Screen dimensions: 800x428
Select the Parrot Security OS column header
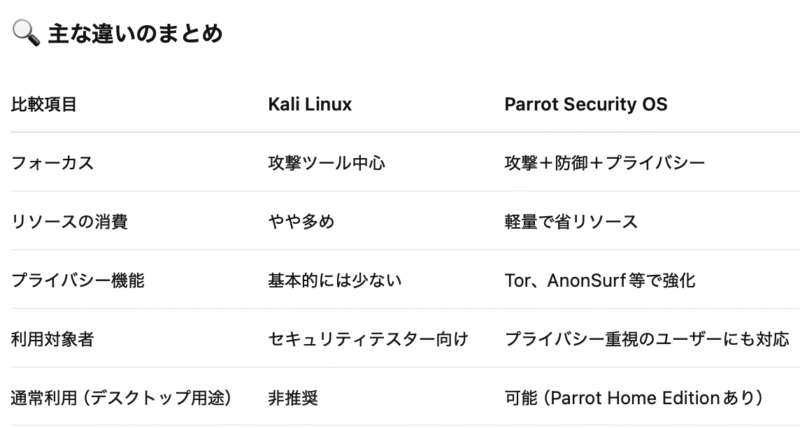pyautogui.click(x=586, y=105)
